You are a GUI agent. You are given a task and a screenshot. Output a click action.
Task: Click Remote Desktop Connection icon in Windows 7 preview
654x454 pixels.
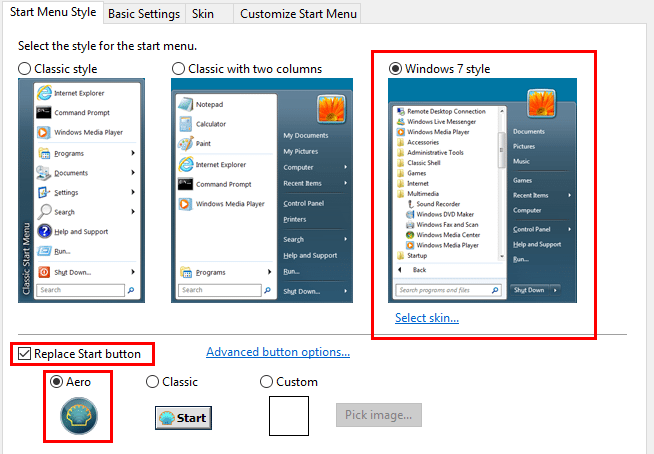401,111
